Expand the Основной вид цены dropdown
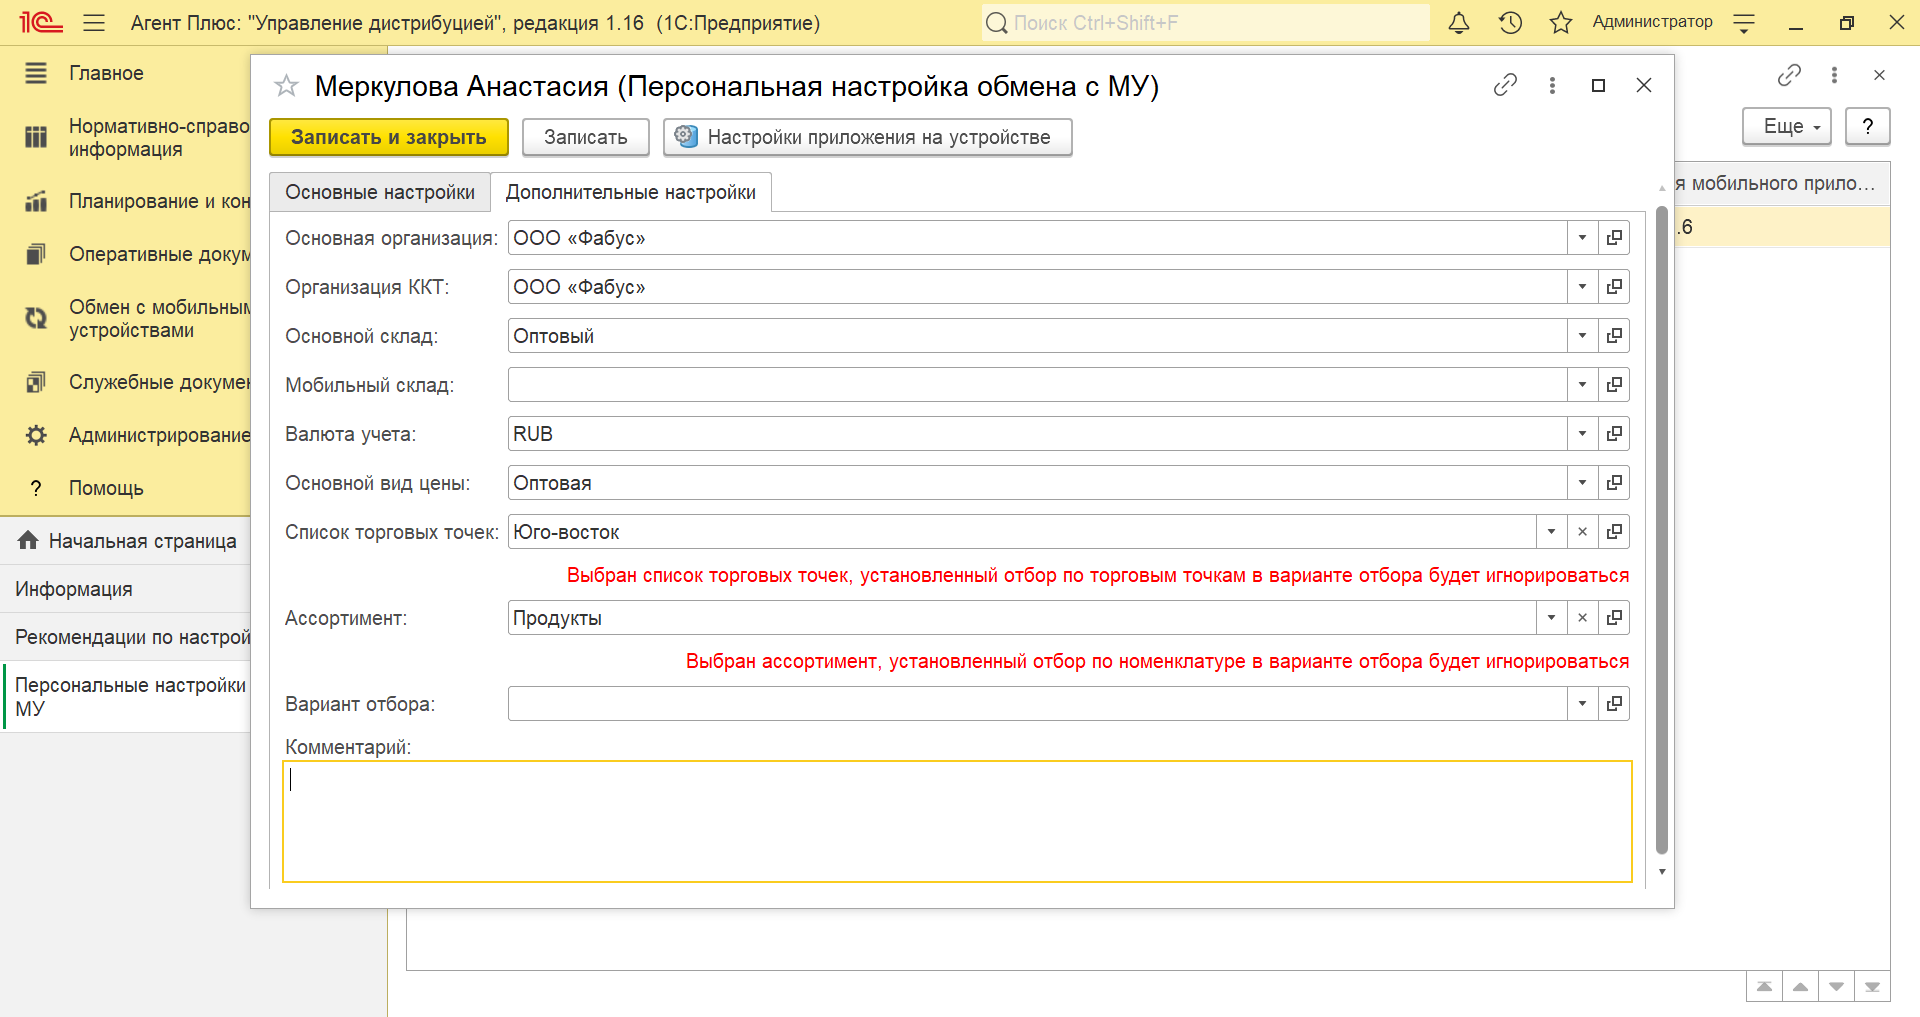Viewport: 1920px width, 1017px height. click(x=1582, y=483)
